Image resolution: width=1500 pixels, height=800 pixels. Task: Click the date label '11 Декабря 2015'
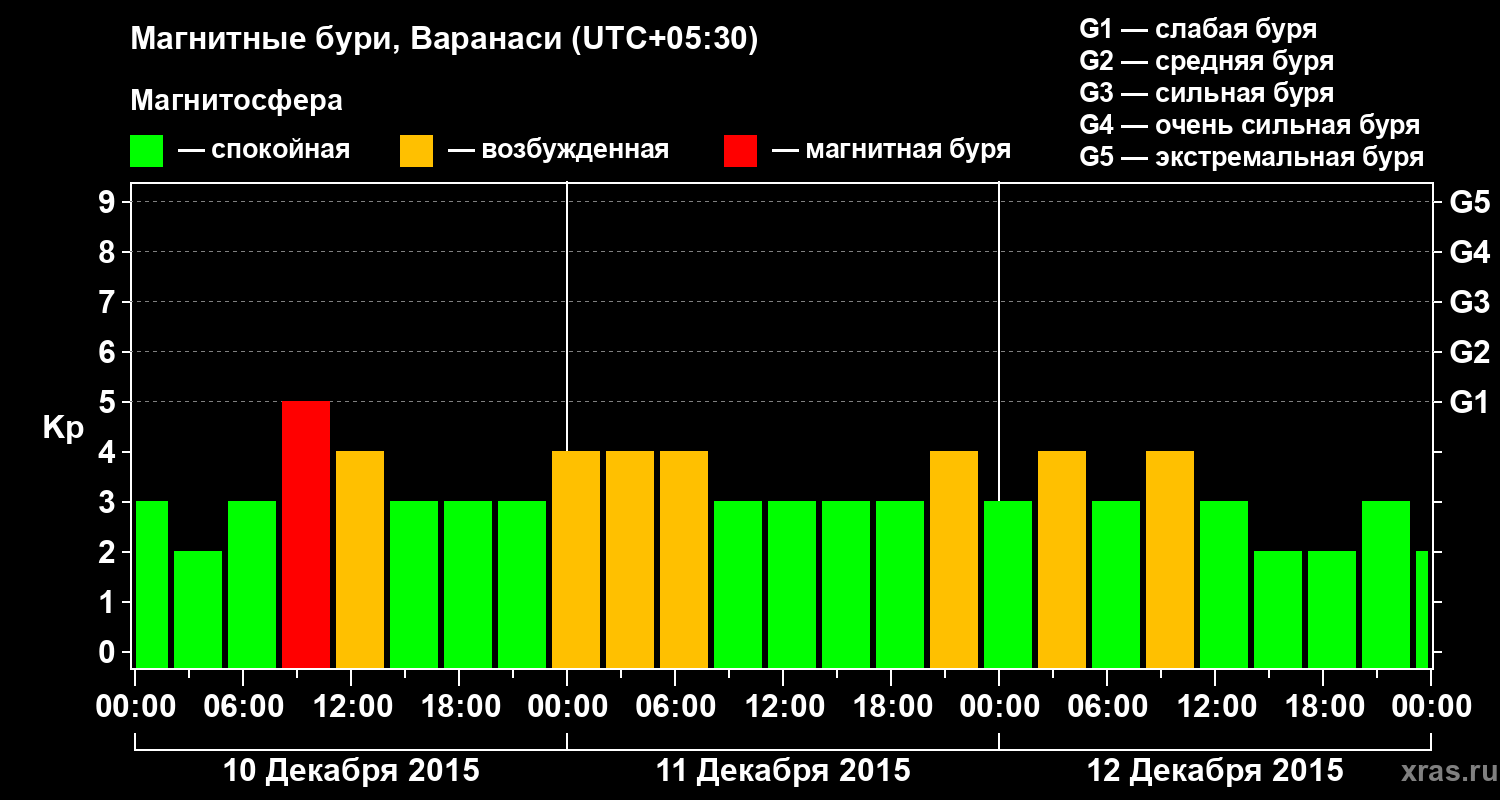(x=783, y=771)
